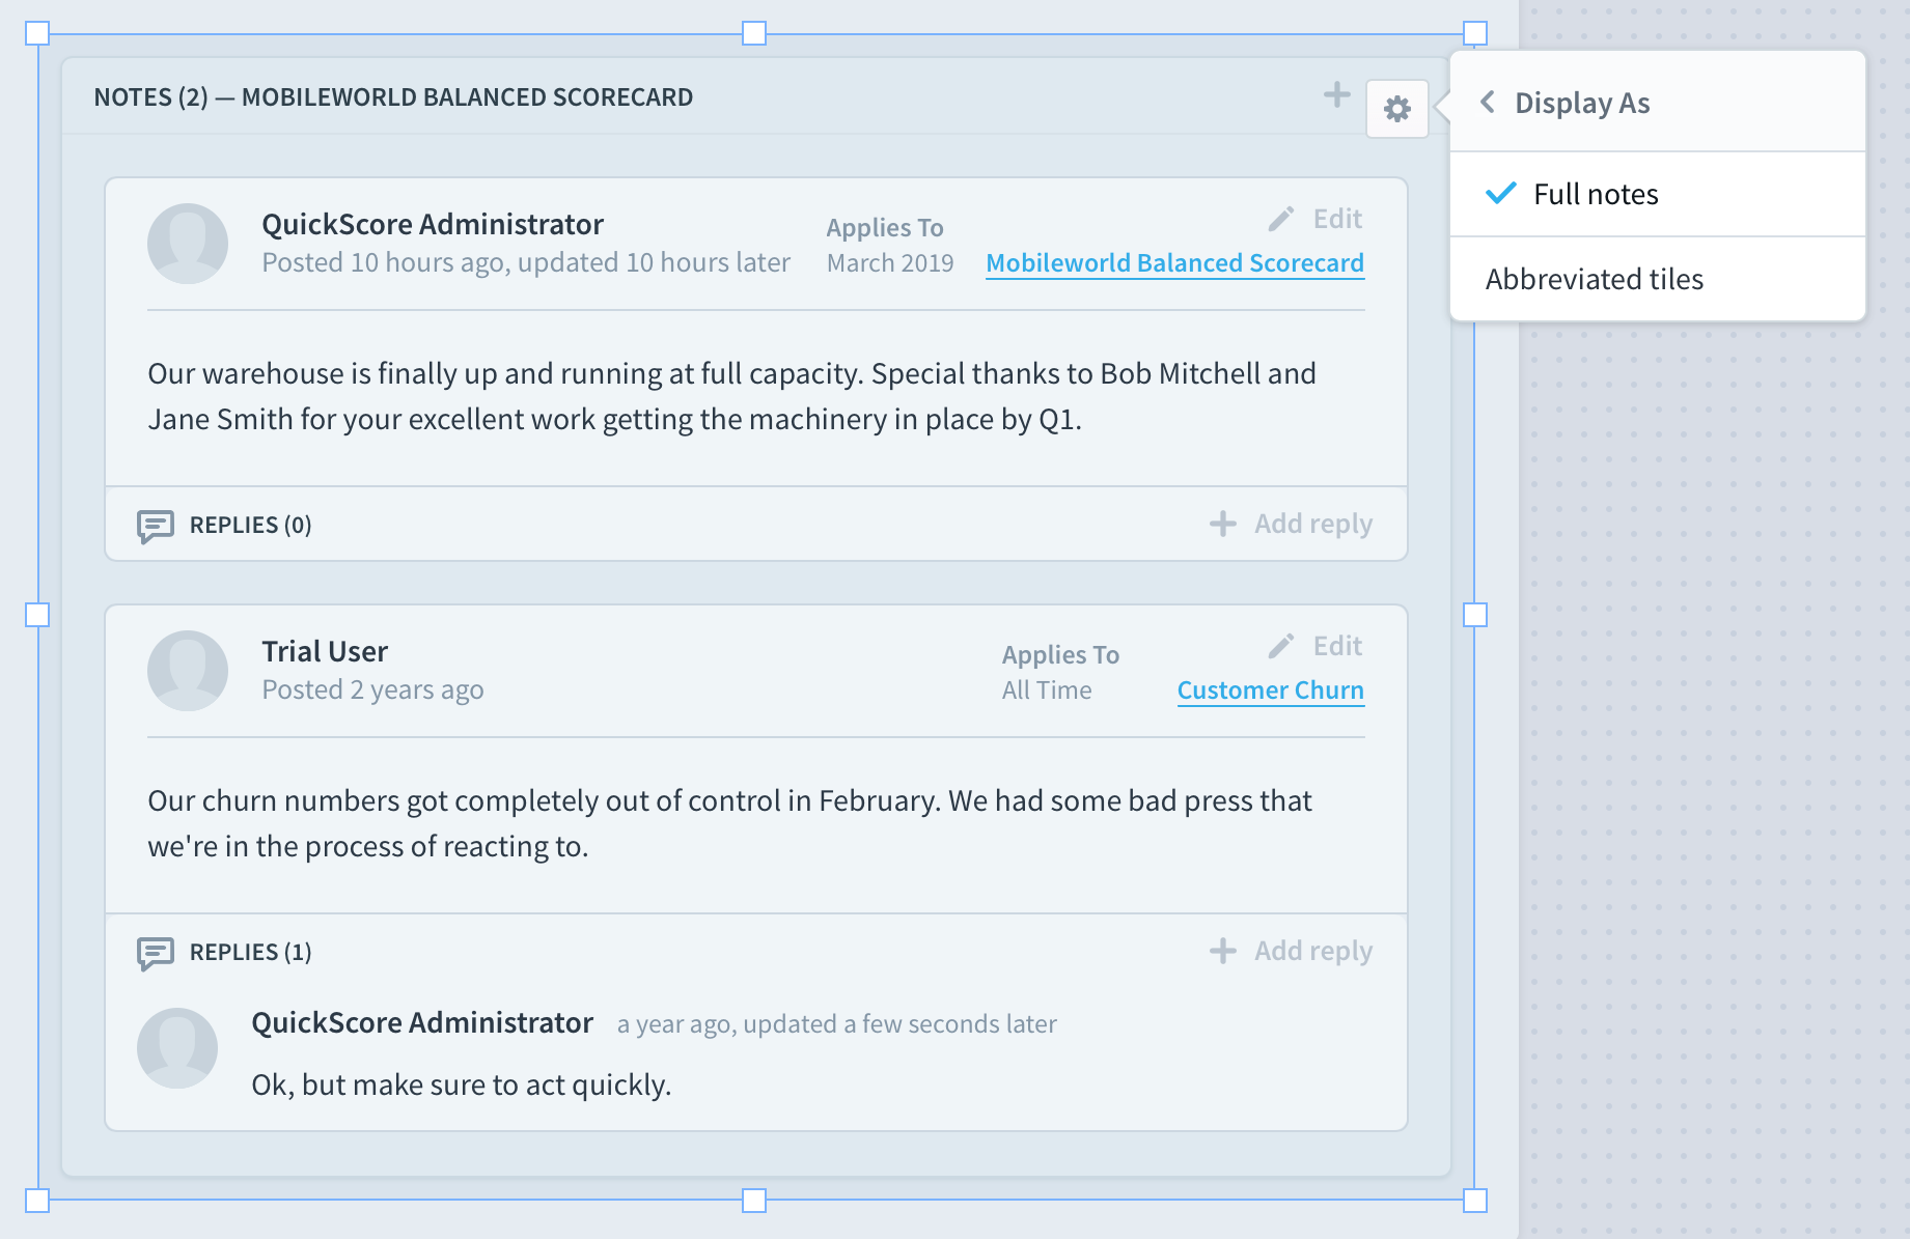Screen dimensions: 1910x1239
Task: Click QuickScore Administrator avatar on first note
Action: tap(188, 243)
